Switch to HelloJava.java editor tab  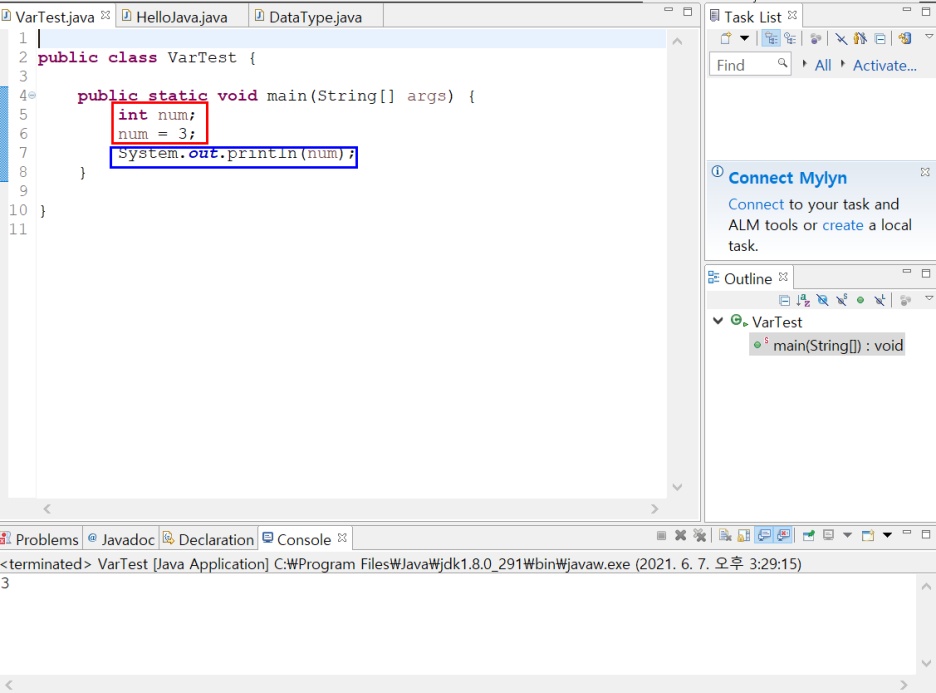[181, 17]
